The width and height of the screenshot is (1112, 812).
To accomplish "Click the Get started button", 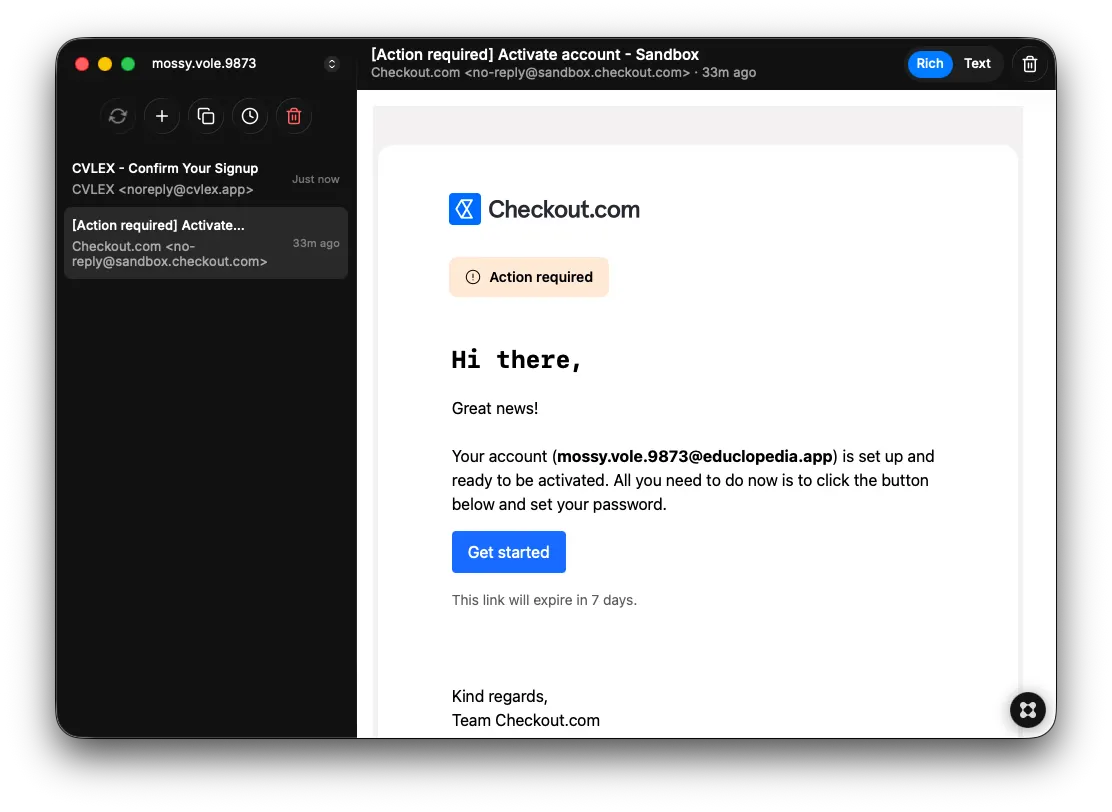I will (508, 552).
